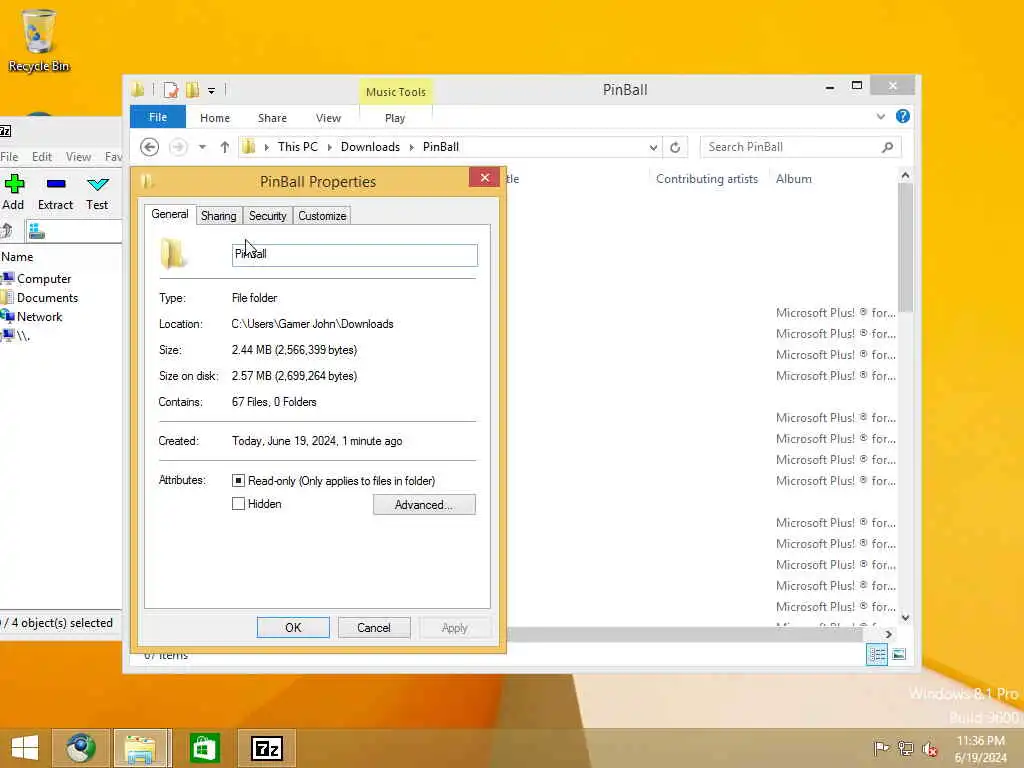
Task: Select Network in the 7-Zip list
Action: pos(39,317)
